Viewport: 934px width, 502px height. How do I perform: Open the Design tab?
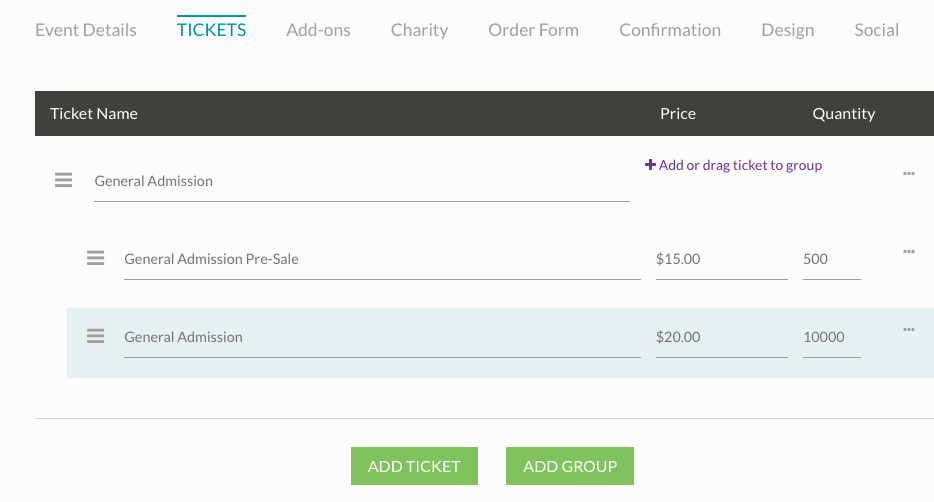[x=787, y=30]
